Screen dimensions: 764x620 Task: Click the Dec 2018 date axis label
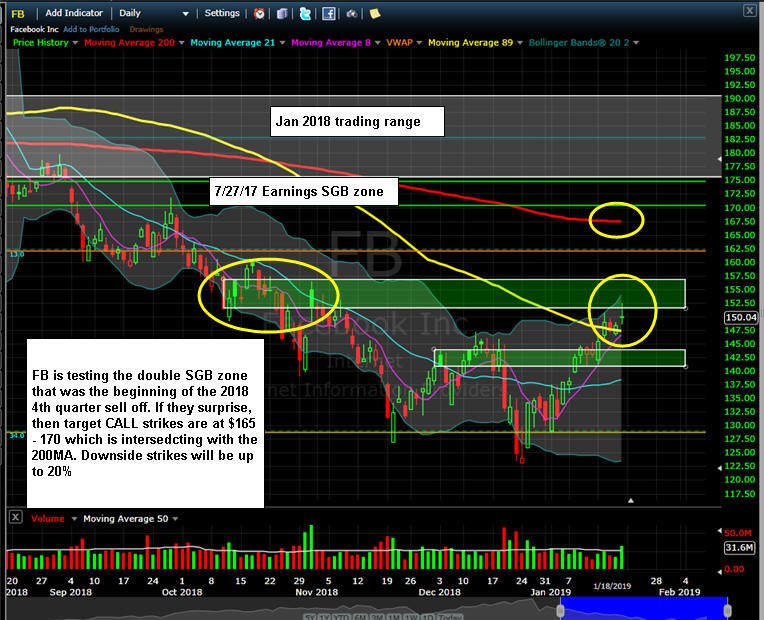click(x=439, y=592)
